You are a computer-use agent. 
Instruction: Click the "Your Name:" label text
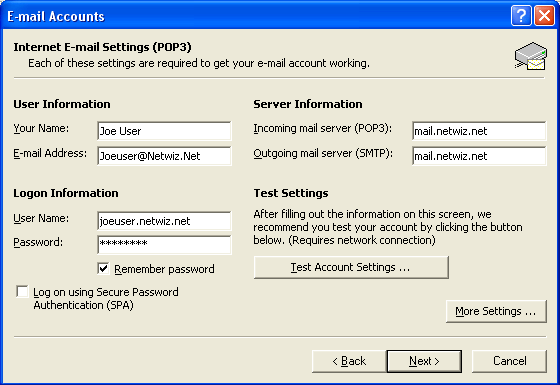pyautogui.click(x=41, y=128)
